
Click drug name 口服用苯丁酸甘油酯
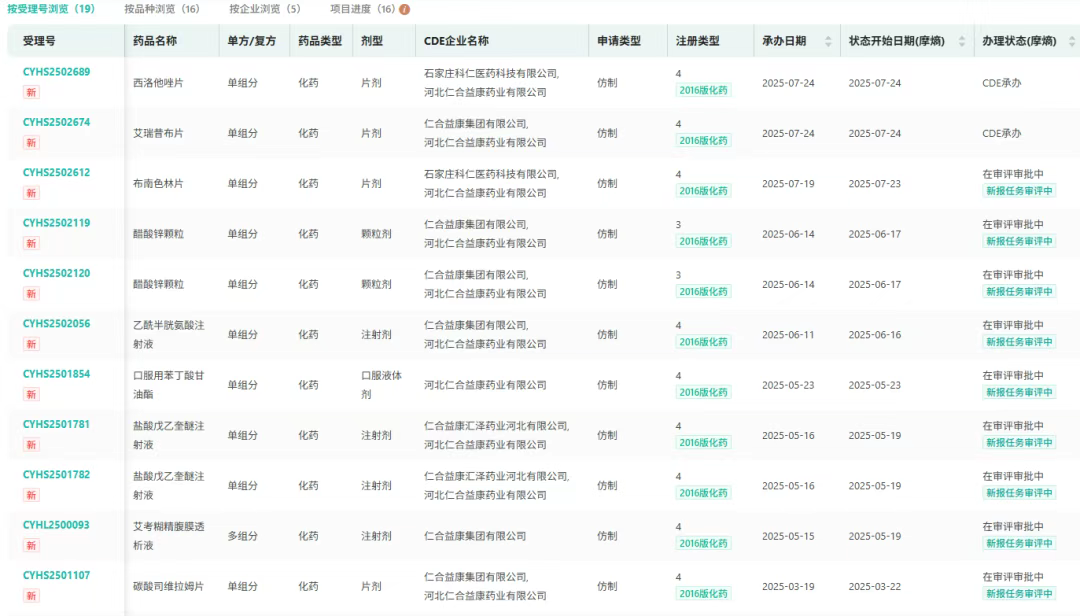(x=169, y=384)
